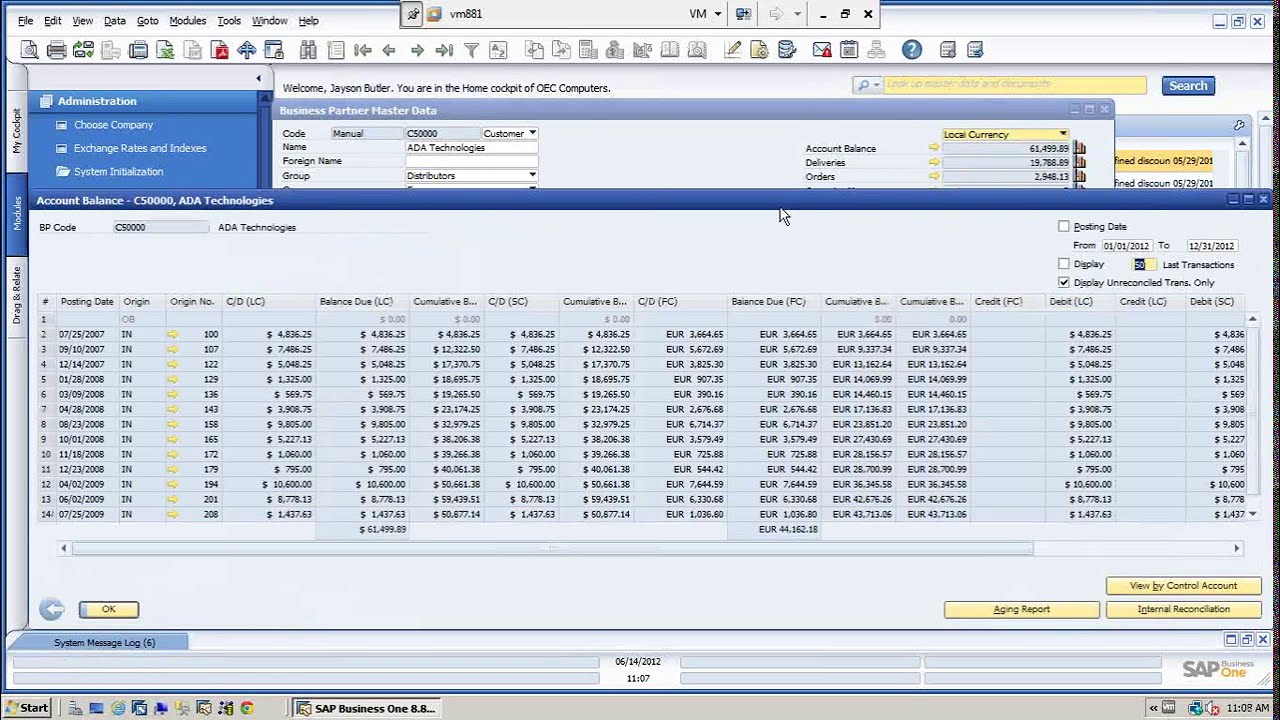Image resolution: width=1280 pixels, height=720 pixels.
Task: Expand System Initialization folder
Action: 118,171
